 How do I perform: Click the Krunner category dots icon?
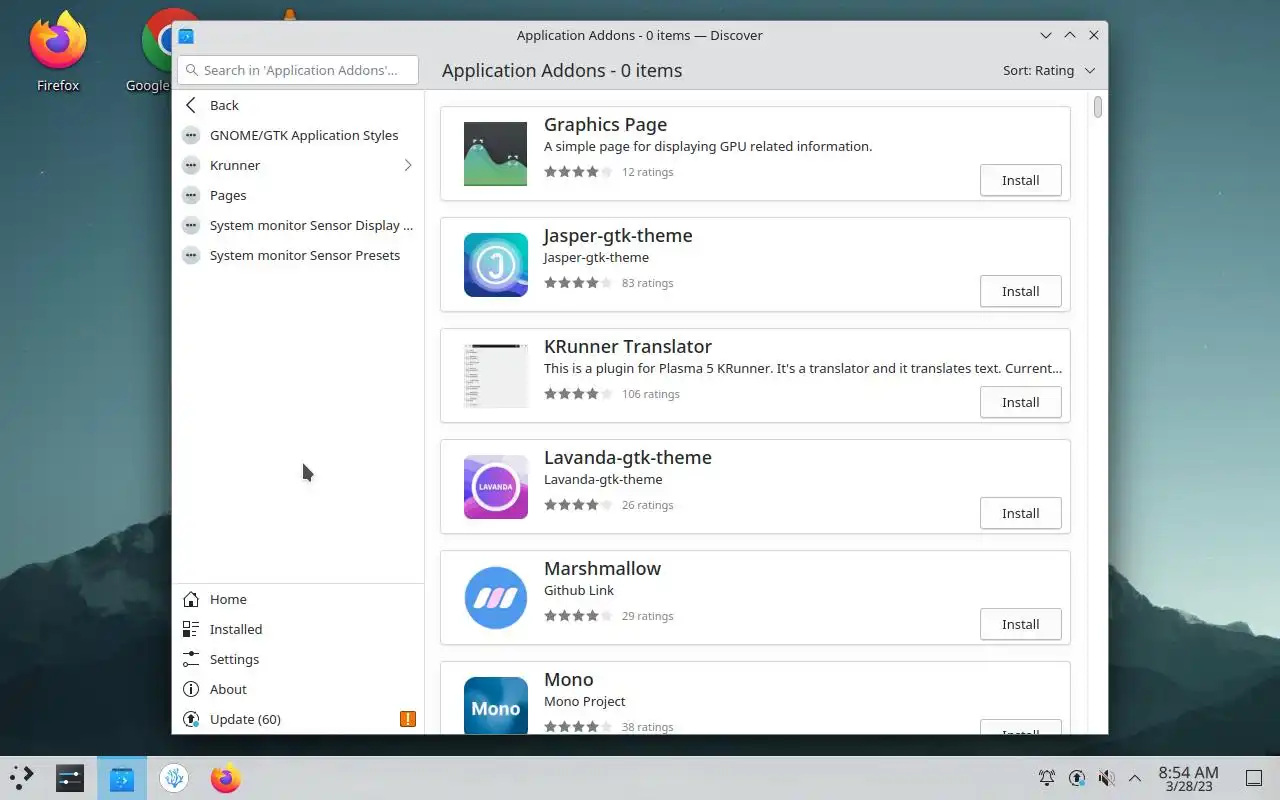[191, 165]
